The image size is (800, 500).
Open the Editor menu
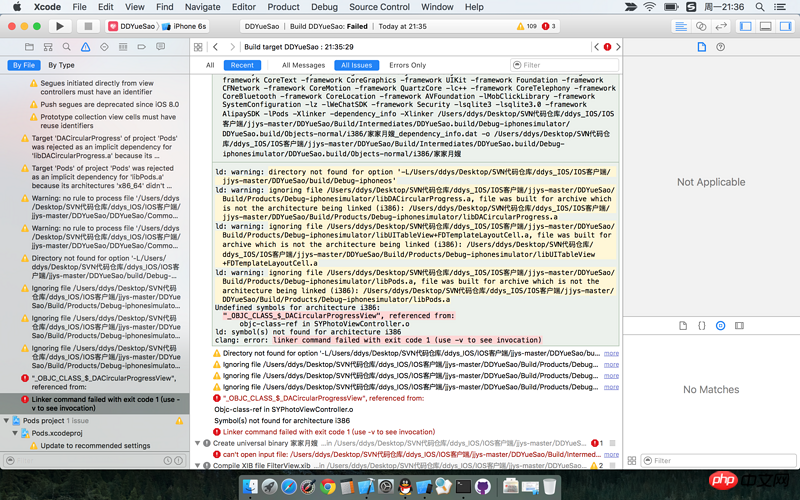click(x=243, y=7)
